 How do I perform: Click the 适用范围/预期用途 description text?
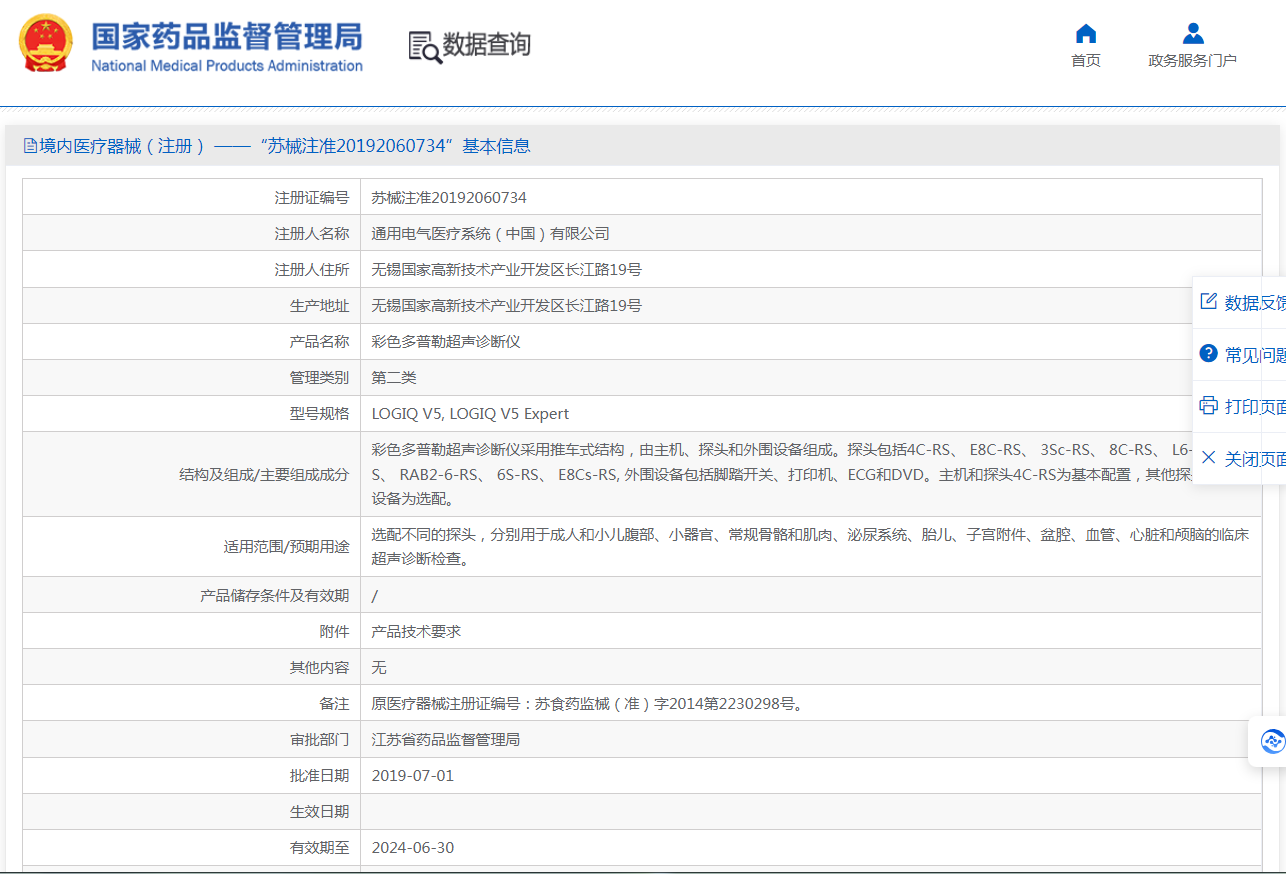810,547
